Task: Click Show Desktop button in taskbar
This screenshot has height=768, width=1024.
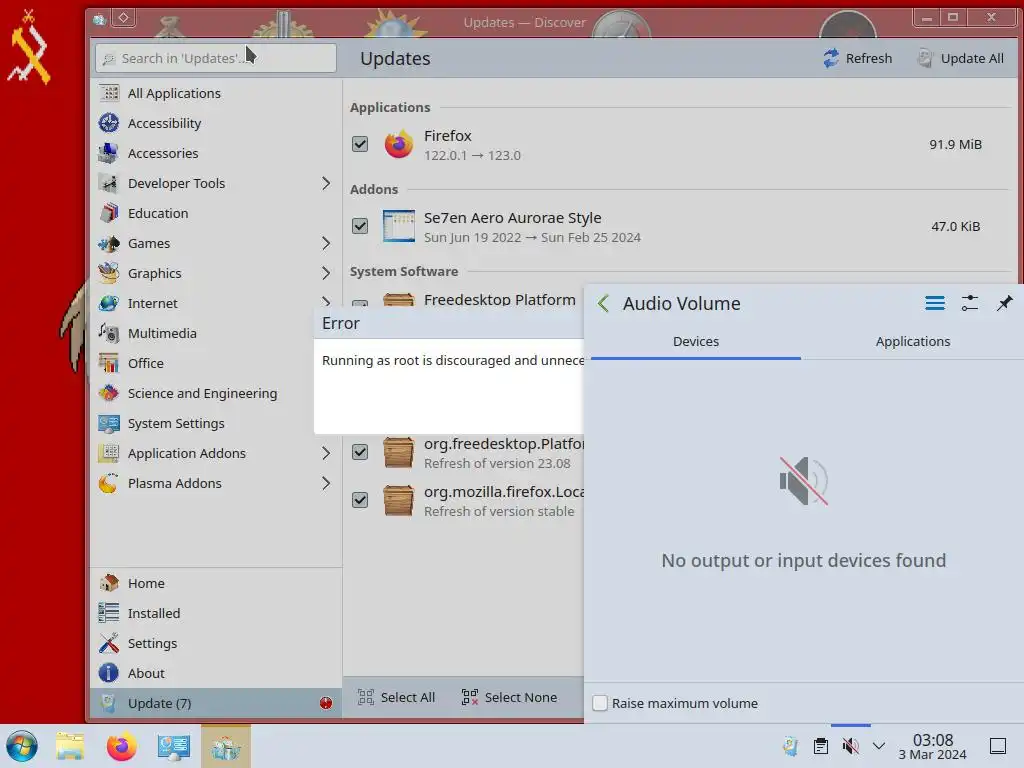Action: click(997, 746)
